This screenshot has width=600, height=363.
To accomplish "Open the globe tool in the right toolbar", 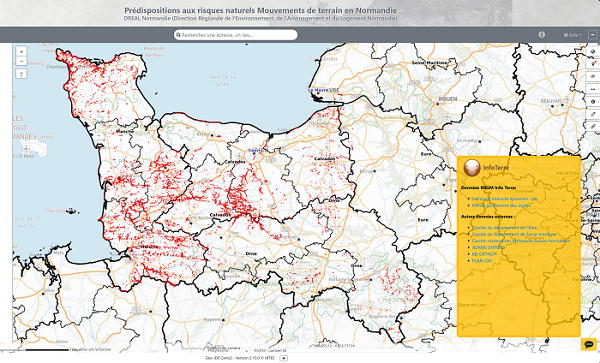I will (x=593, y=51).
